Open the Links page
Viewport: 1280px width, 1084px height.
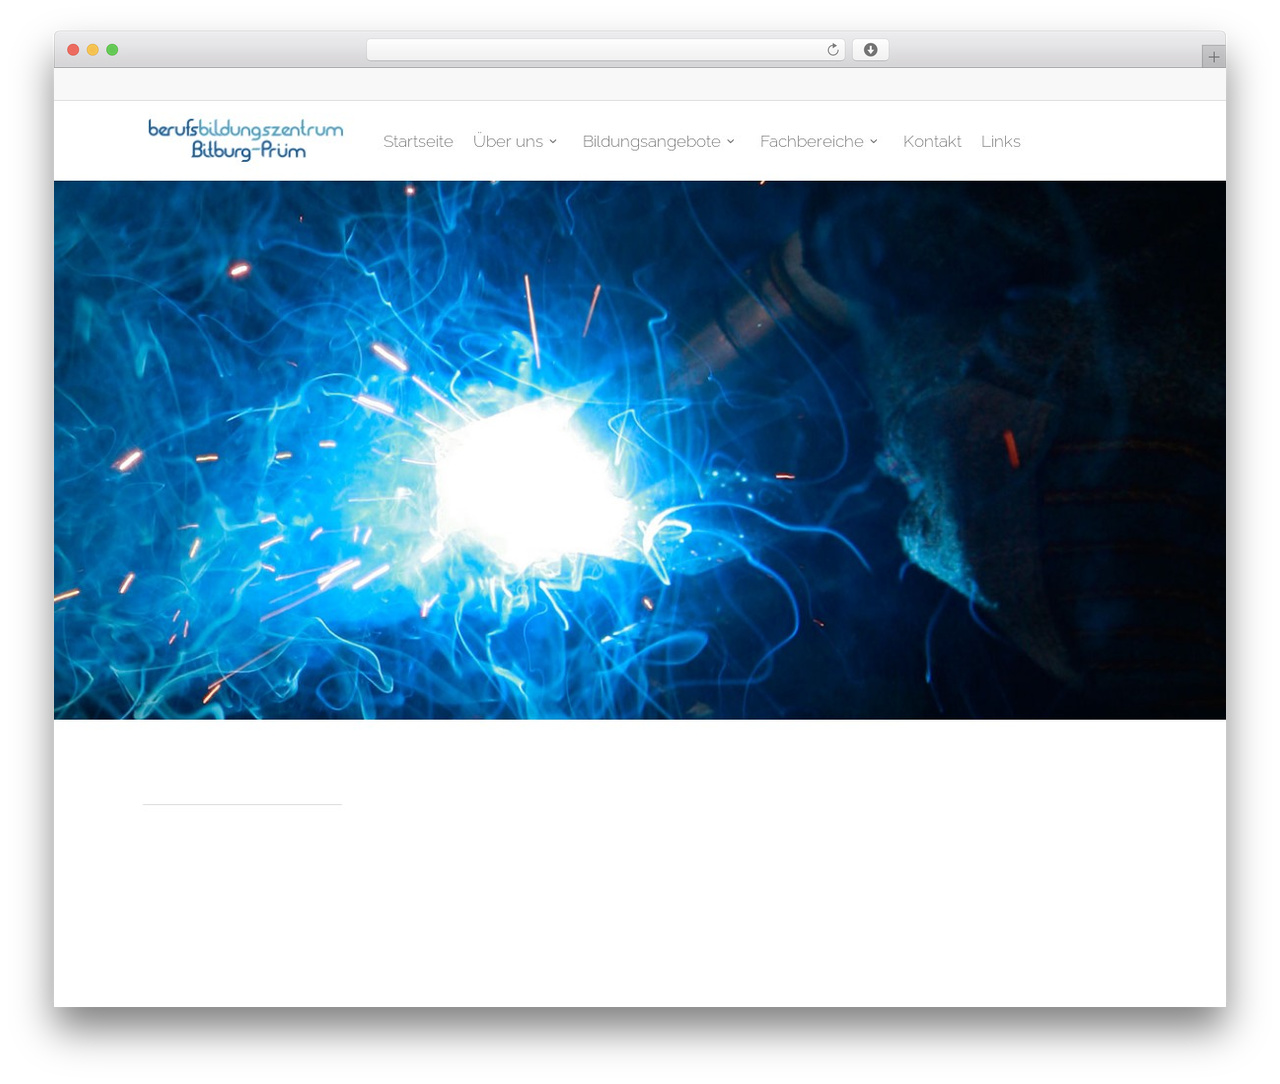[x=1001, y=142]
